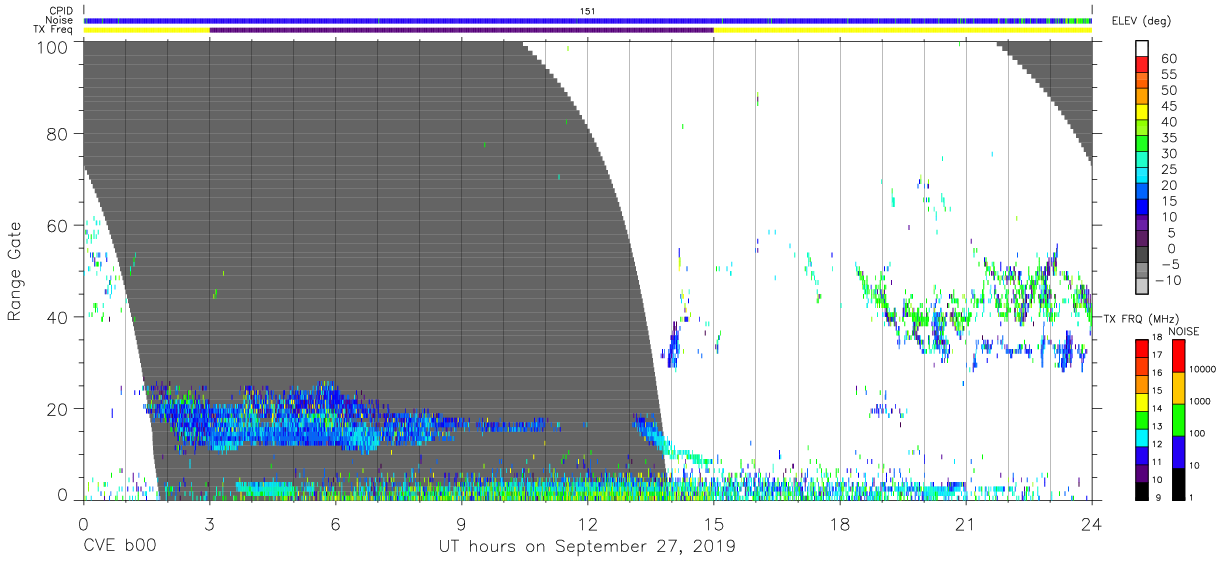Click UT hour tick label '15' on x-axis
The width and height of the screenshot is (1228, 567).
click(713, 524)
